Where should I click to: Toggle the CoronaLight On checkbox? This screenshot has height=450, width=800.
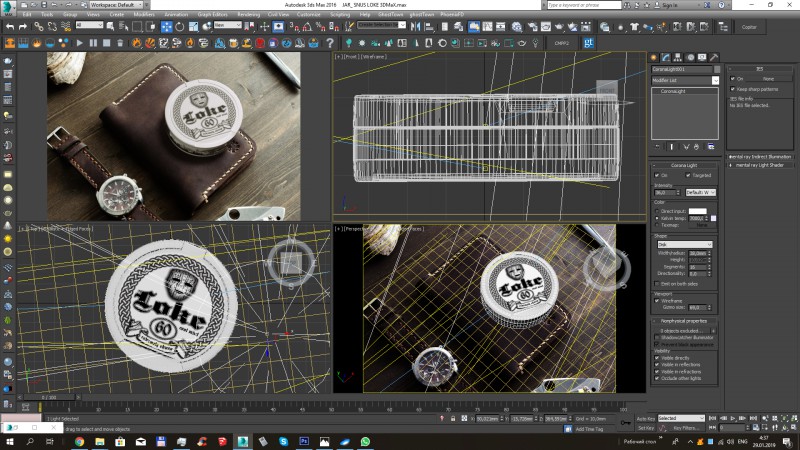point(659,174)
